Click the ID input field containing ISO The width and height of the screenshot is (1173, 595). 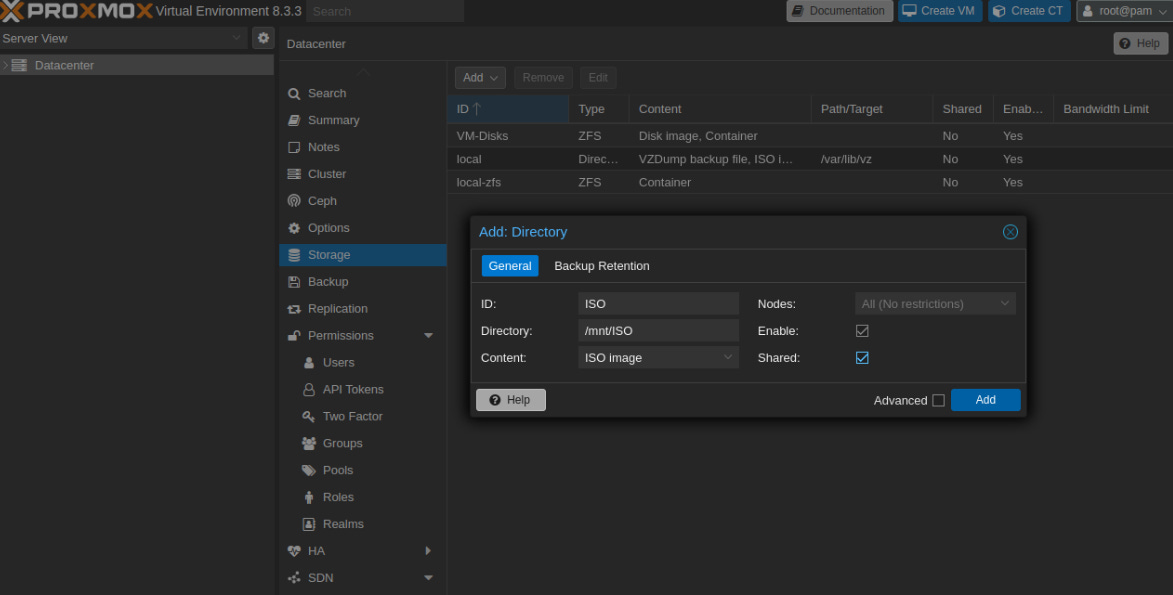click(658, 304)
